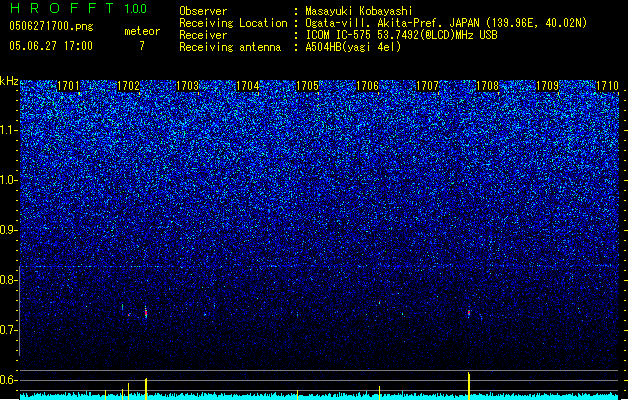Click the 1.0 kHz axis label
The image size is (629, 400).
pyautogui.click(x=9, y=180)
